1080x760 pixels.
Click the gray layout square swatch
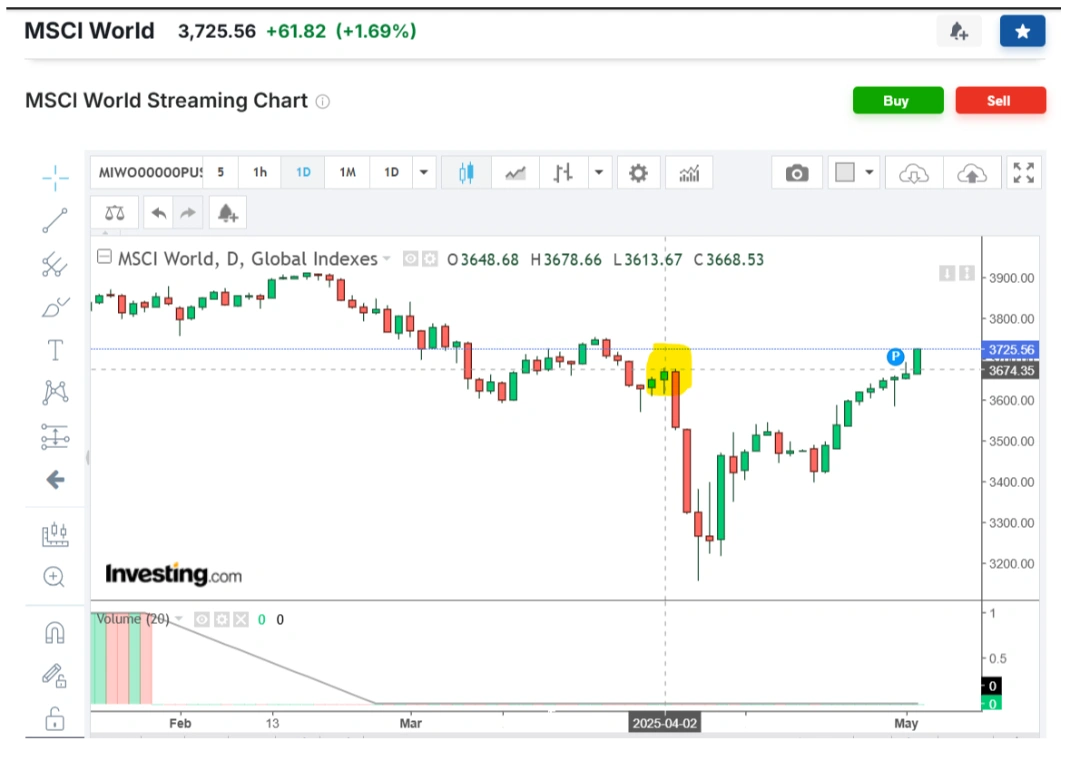pos(845,172)
